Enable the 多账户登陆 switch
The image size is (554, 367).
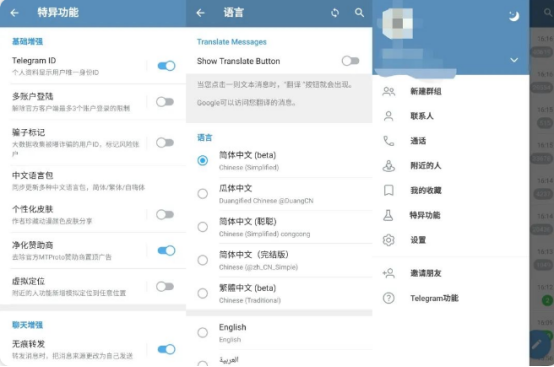click(x=165, y=102)
